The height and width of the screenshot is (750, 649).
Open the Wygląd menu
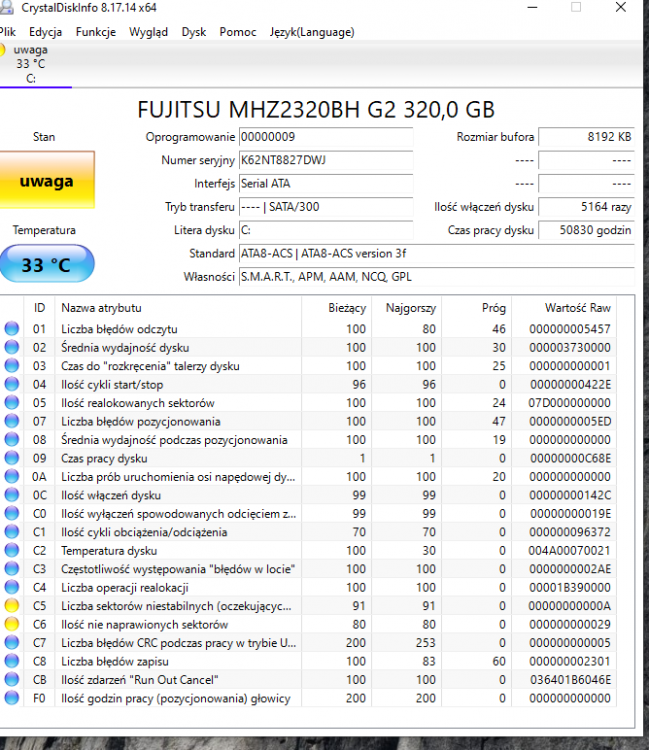[x=148, y=32]
